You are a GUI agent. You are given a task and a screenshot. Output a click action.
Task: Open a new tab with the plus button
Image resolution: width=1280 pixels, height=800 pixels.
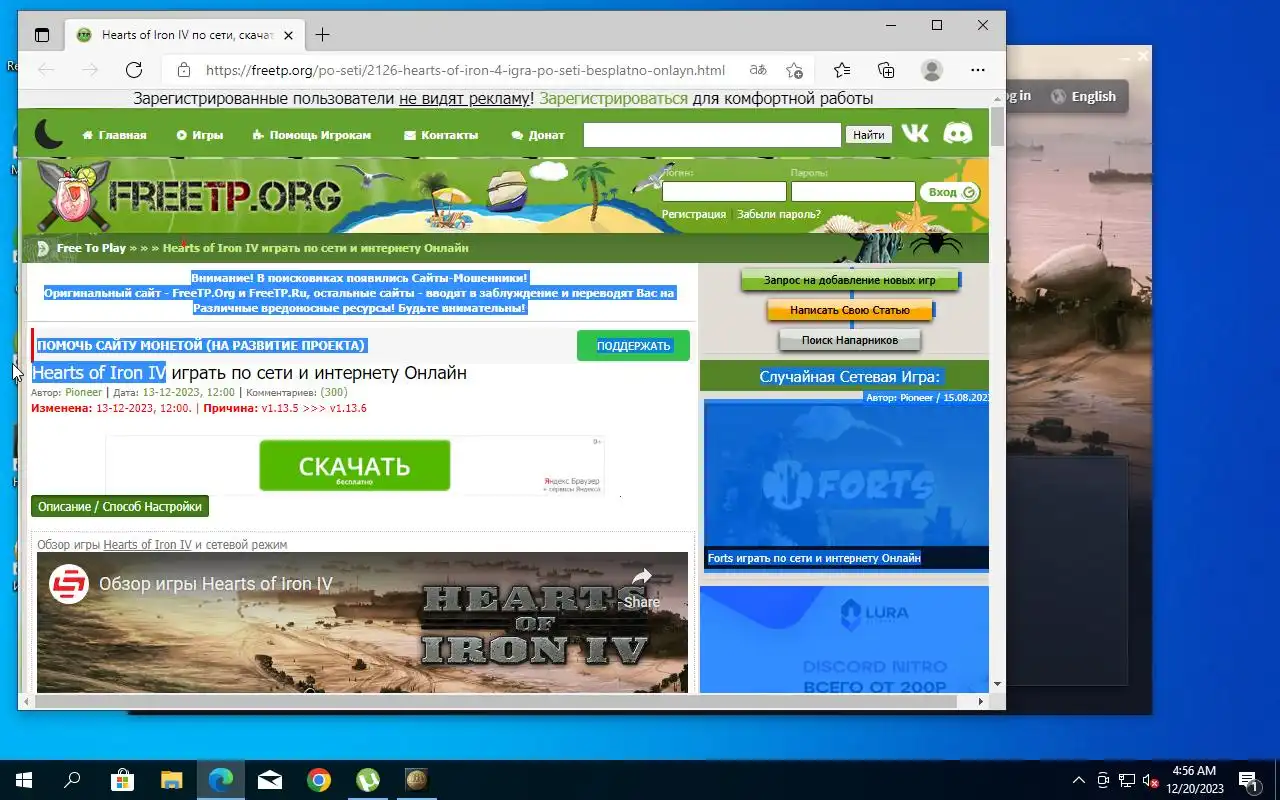[x=322, y=35]
